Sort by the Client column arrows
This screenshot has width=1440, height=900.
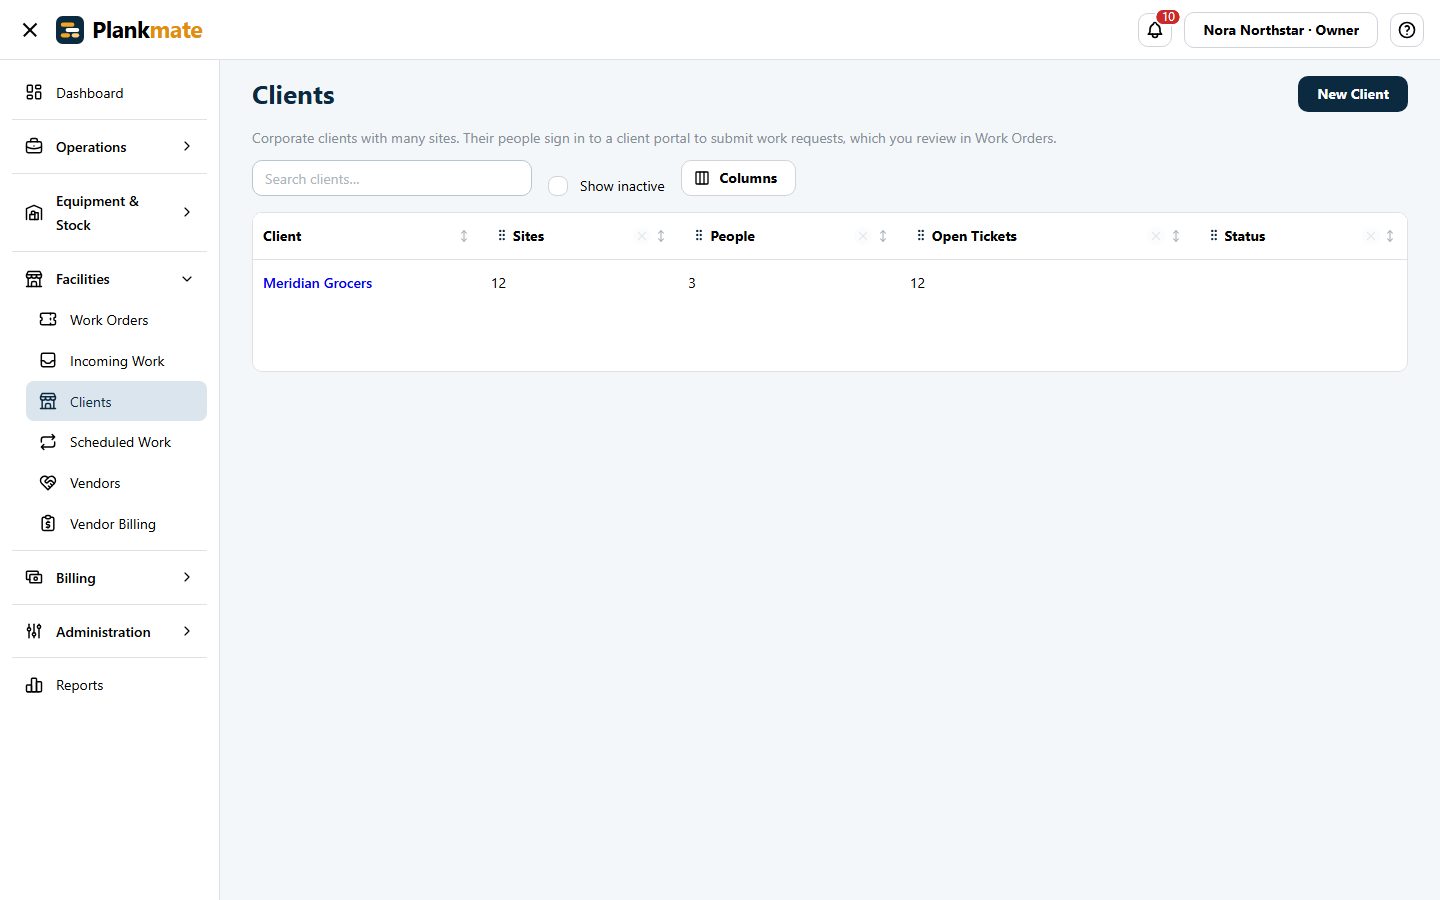(x=464, y=236)
